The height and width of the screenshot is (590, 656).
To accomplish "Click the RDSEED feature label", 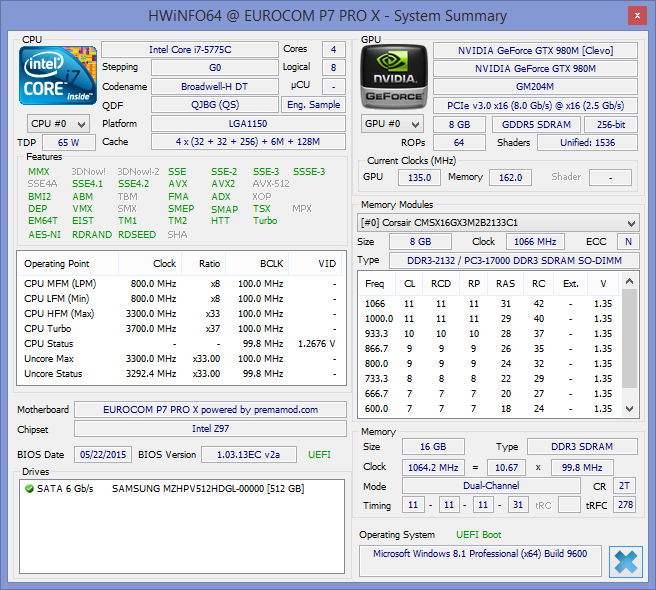I will click(137, 235).
